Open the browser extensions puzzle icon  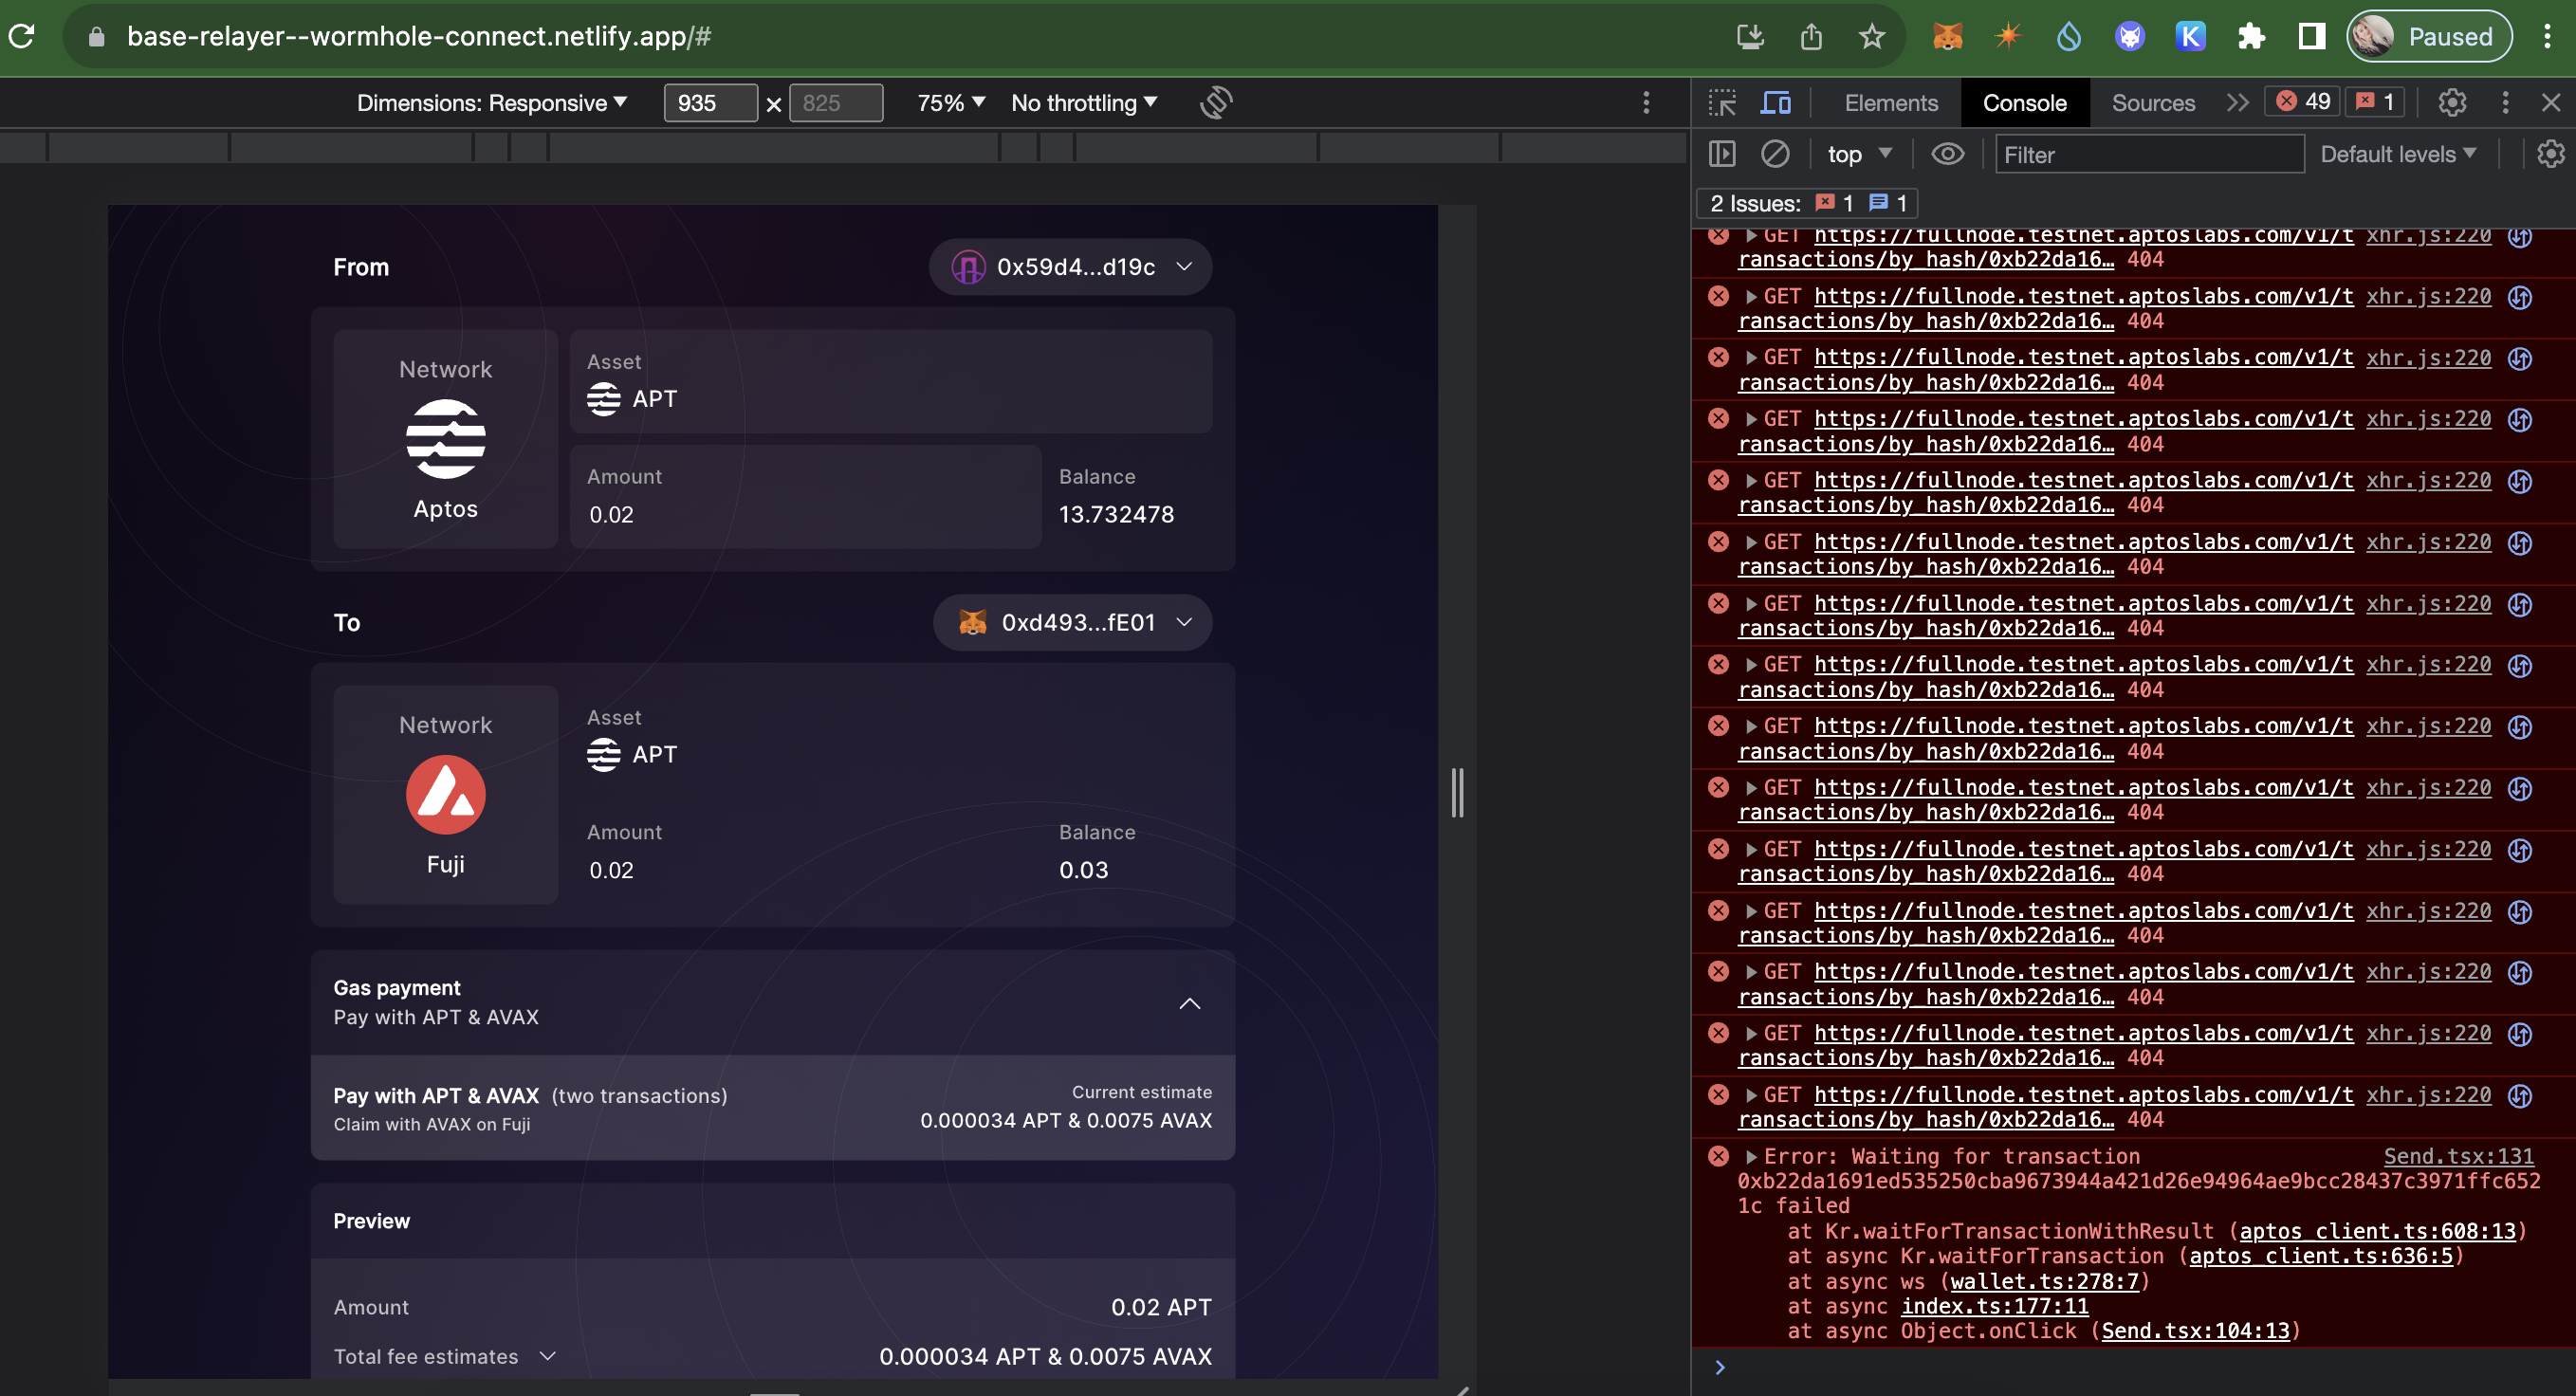point(2252,36)
